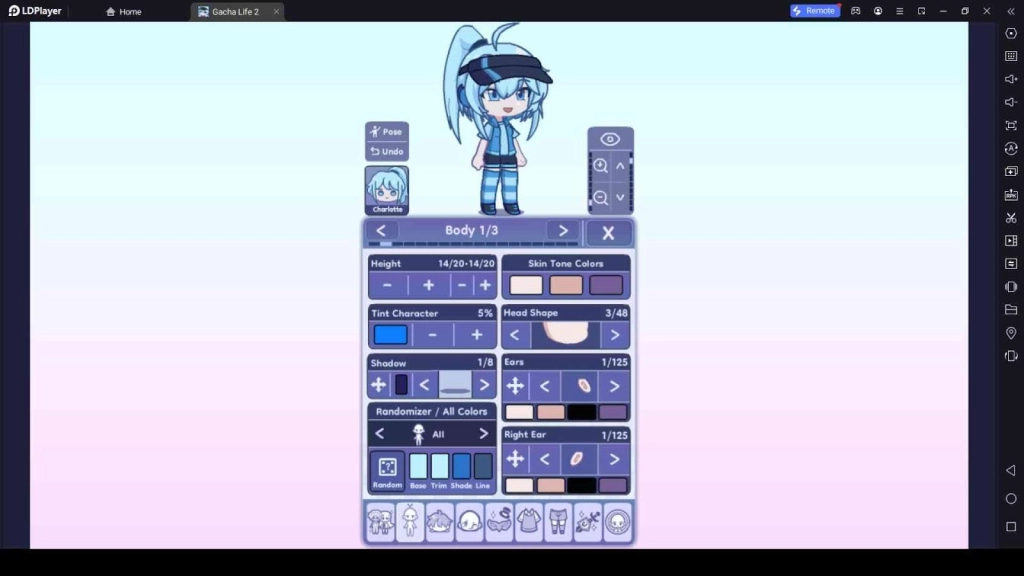Viewport: 1024px width, 576px height.
Task: Open the Hair category tab
Action: pyautogui.click(x=440, y=522)
